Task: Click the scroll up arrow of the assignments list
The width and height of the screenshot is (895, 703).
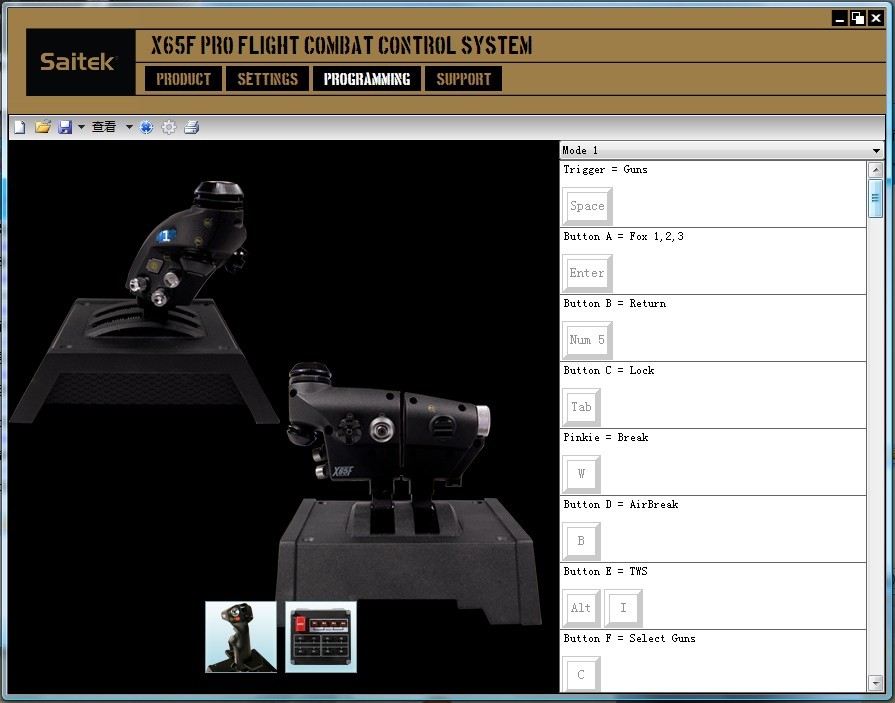Action: [875, 169]
